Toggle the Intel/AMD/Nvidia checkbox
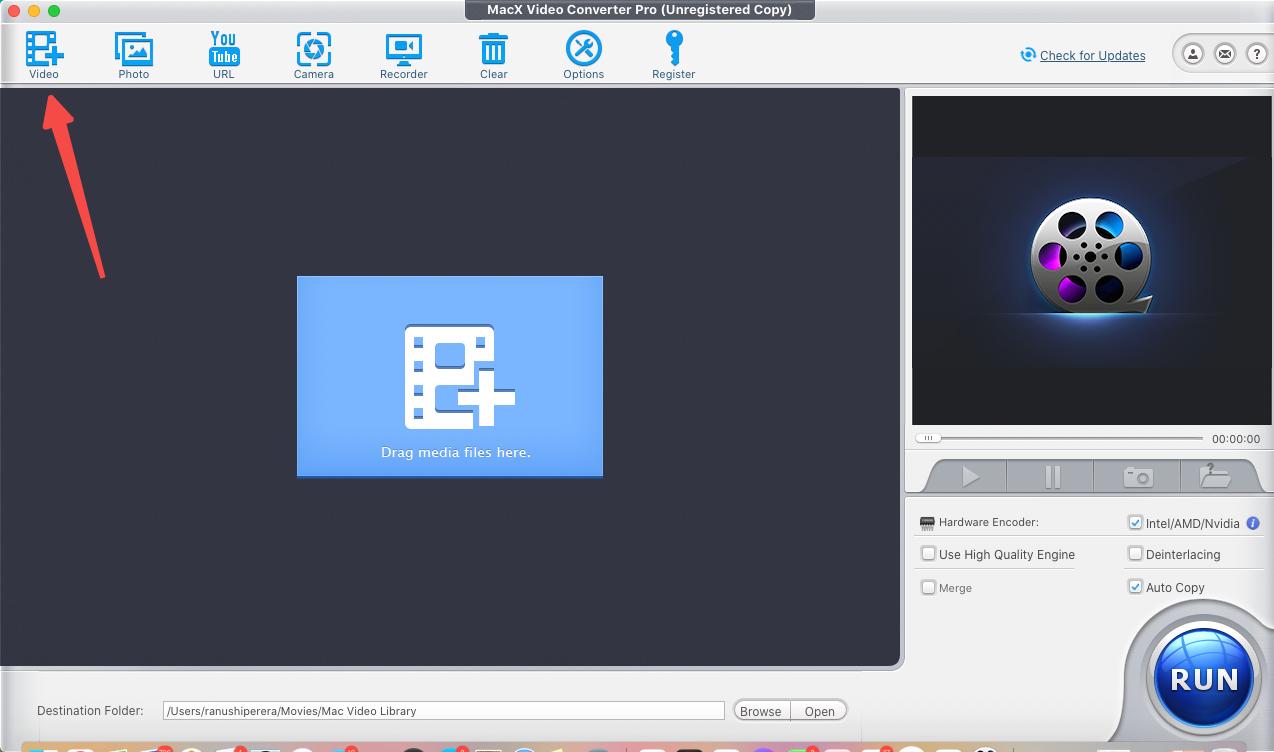This screenshot has width=1274, height=752. tap(1135, 522)
